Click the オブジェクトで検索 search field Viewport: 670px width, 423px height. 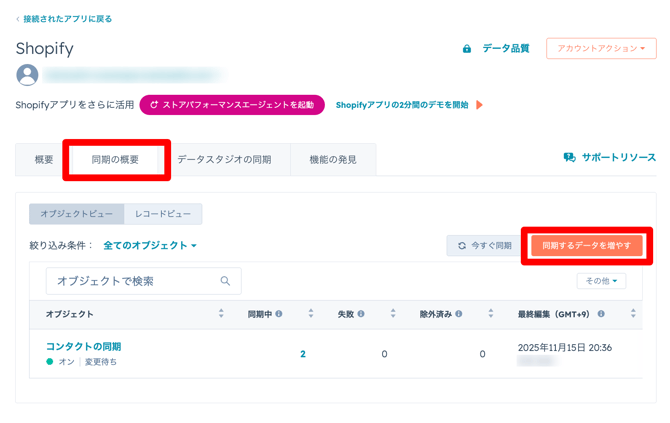135,281
